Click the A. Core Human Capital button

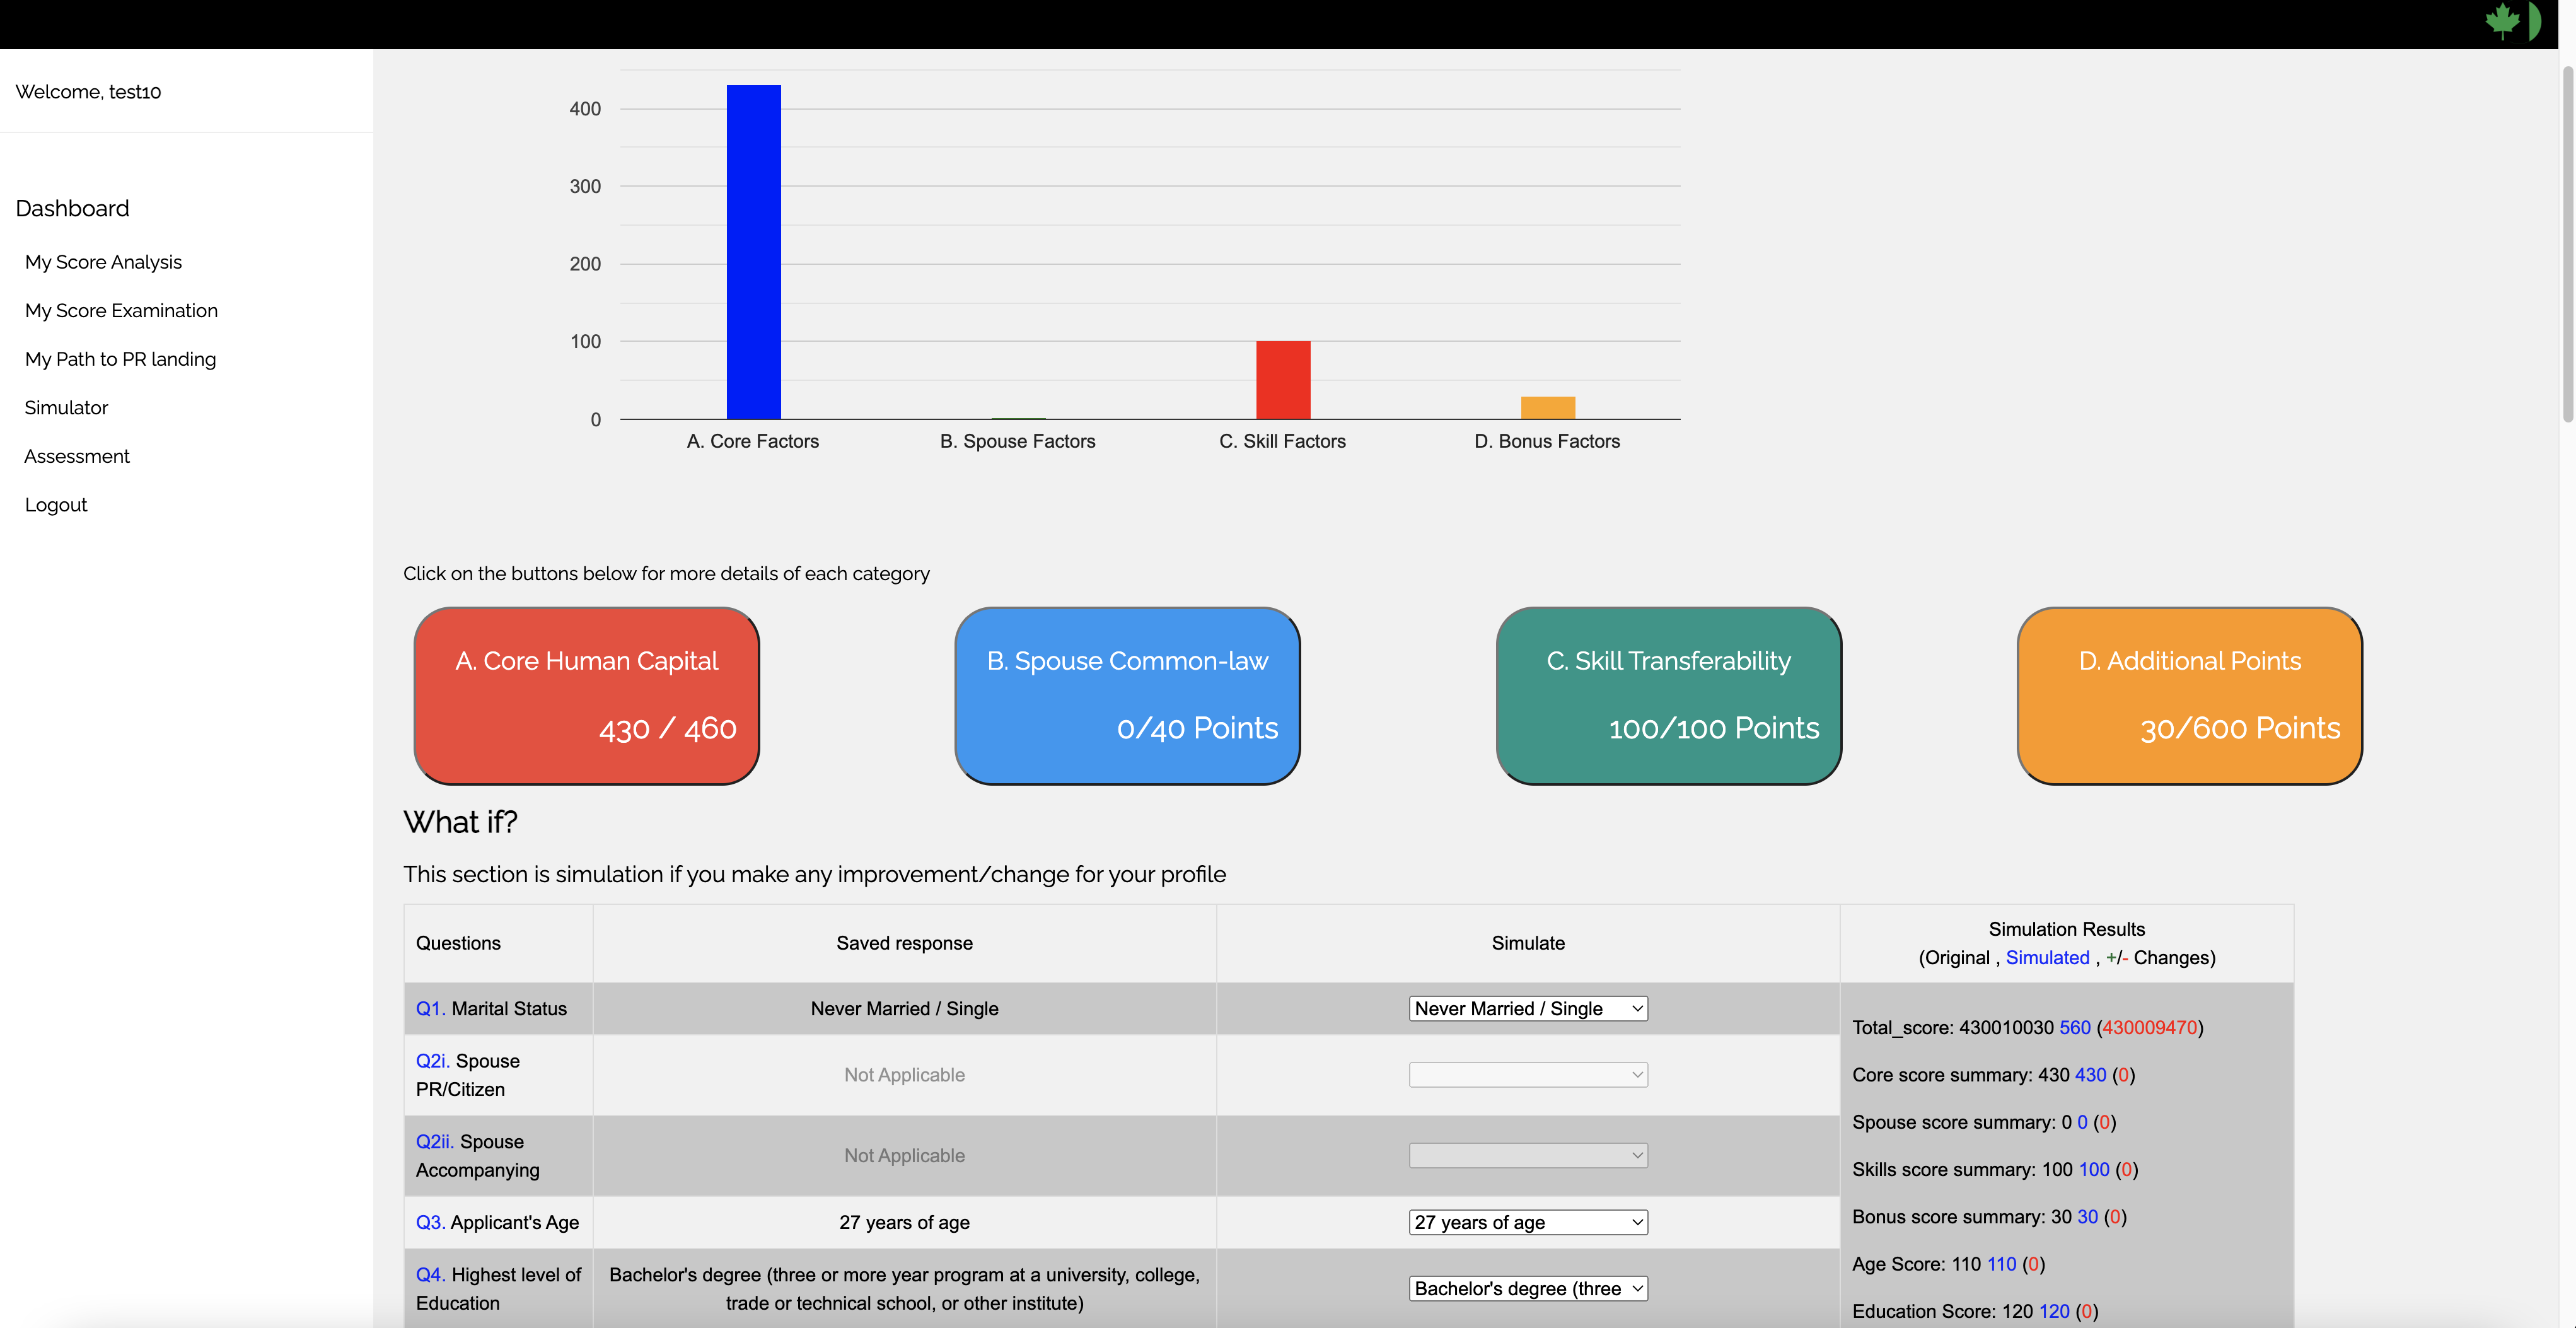[x=586, y=695]
